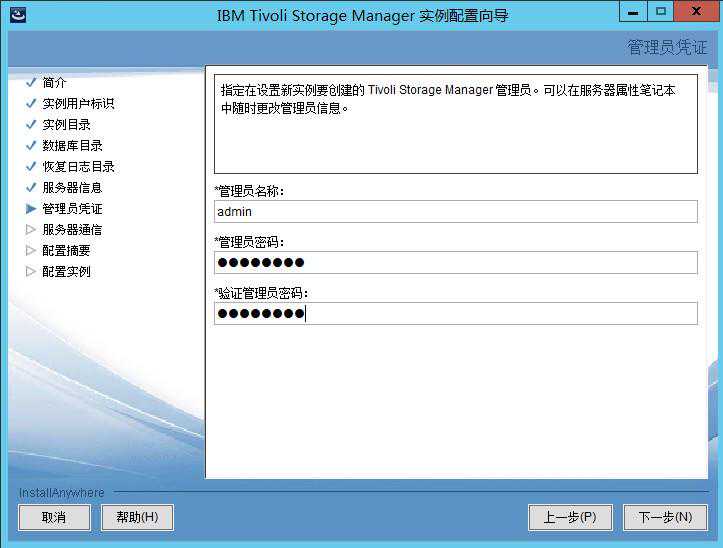Click the description text box at top
This screenshot has width=723, height=548.
[x=455, y=125]
